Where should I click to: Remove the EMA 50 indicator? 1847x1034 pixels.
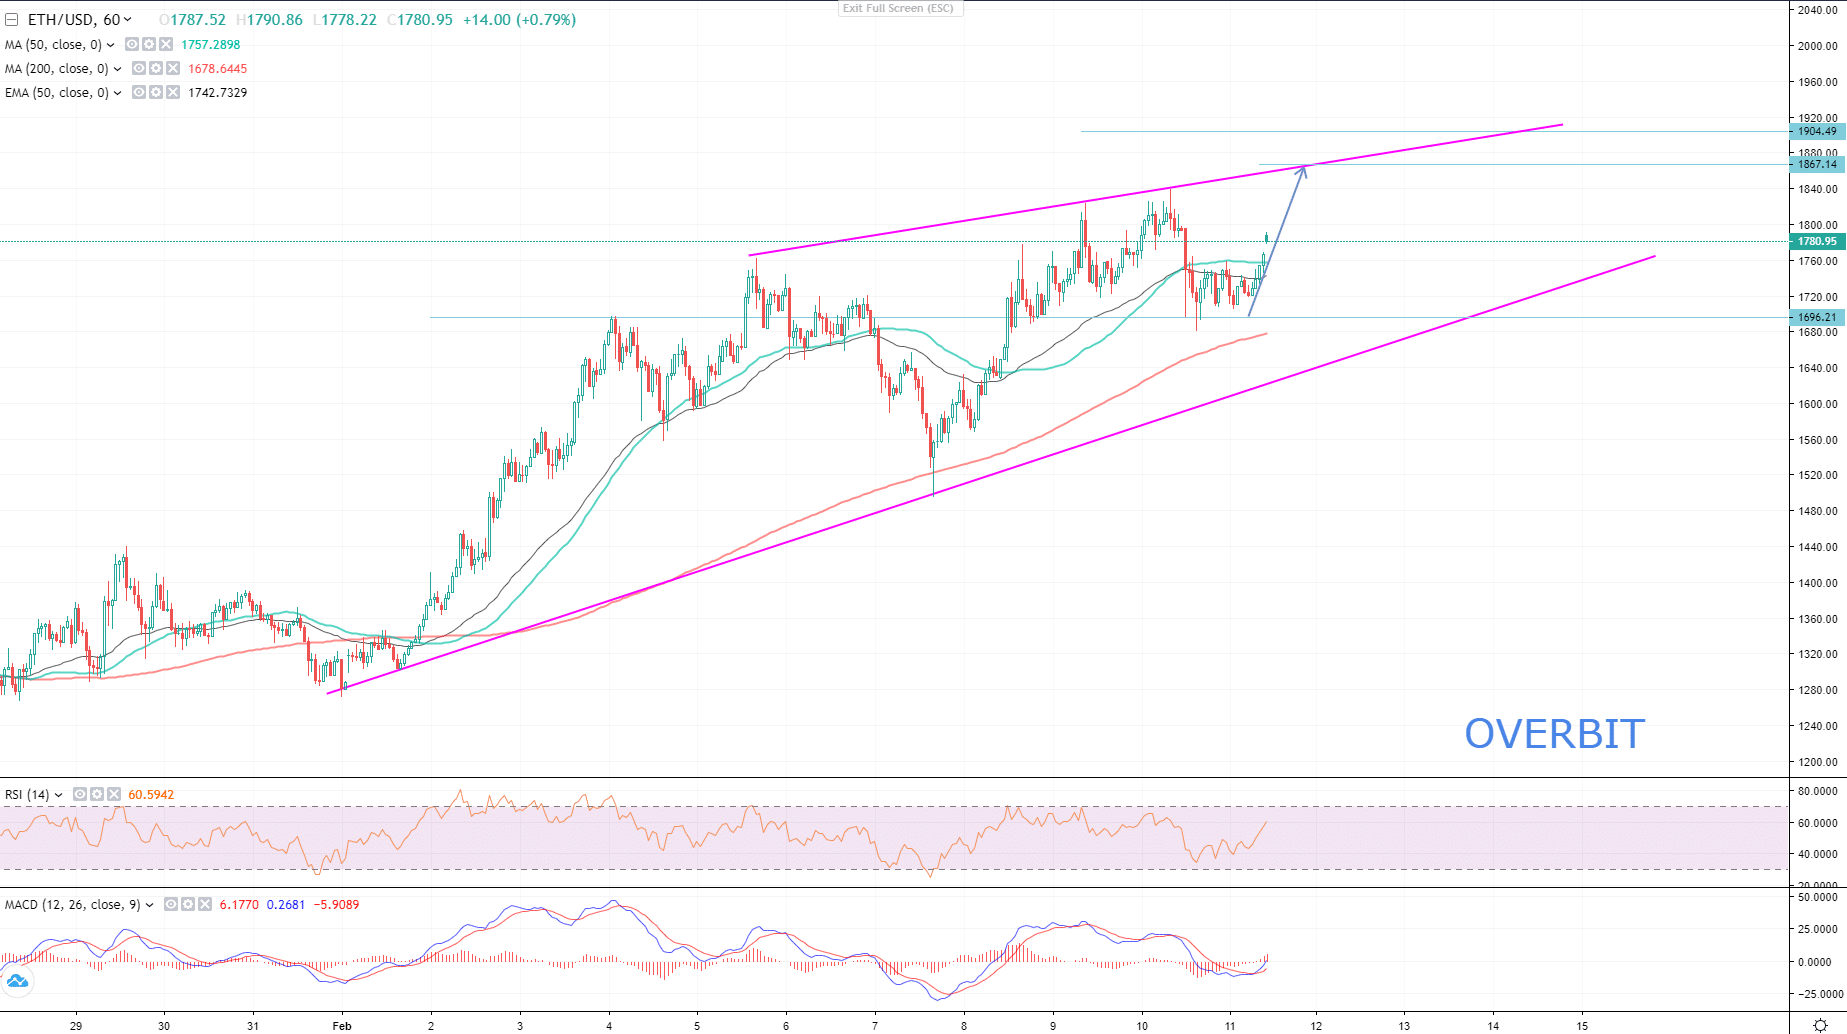pyautogui.click(x=173, y=93)
